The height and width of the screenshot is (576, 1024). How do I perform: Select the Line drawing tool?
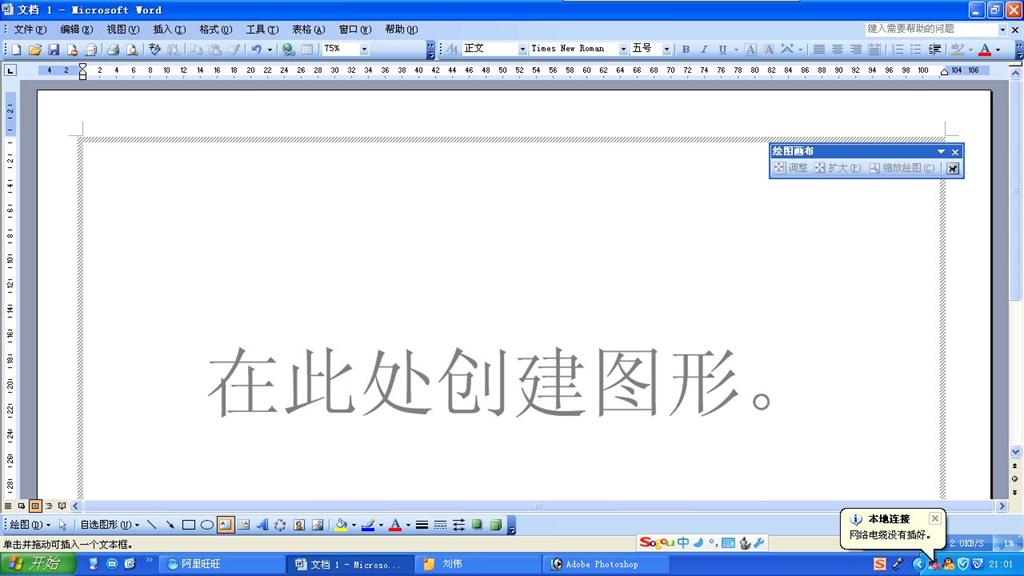pyautogui.click(x=151, y=524)
